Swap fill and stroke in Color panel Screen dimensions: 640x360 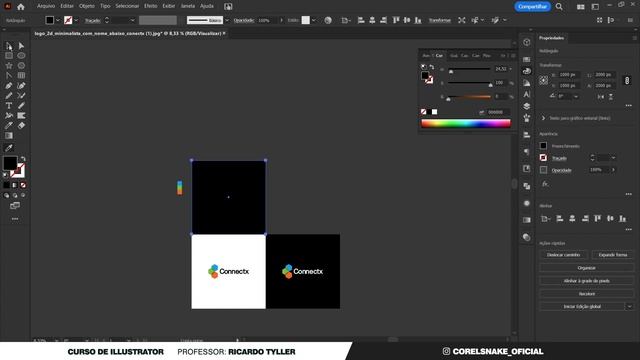point(431,67)
